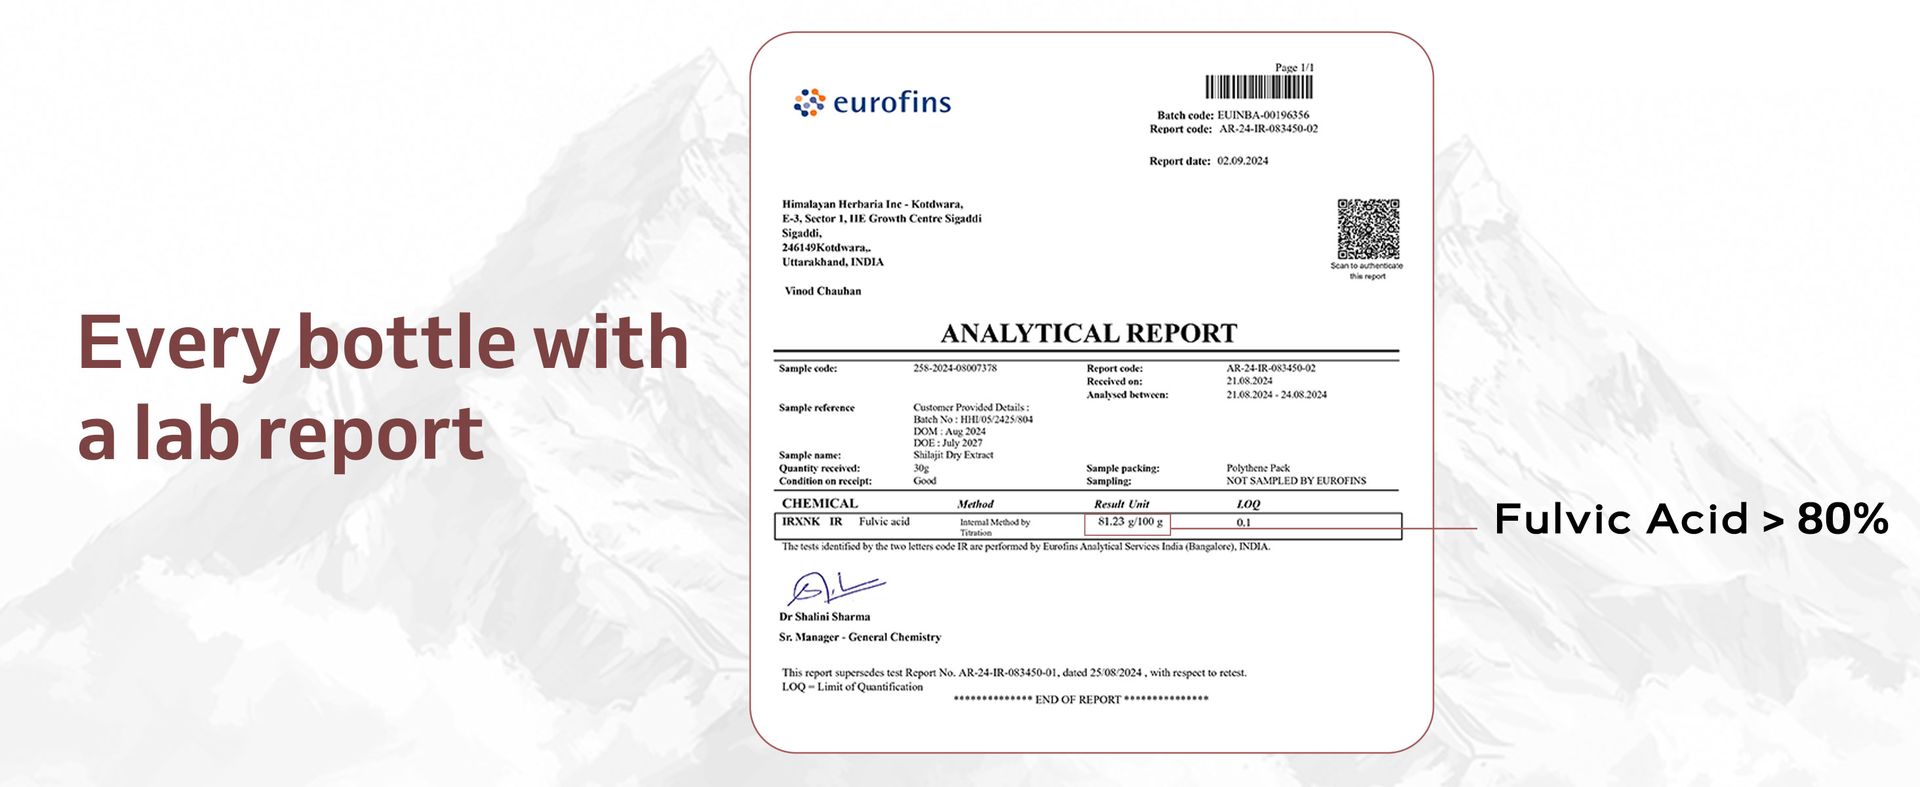
Task: Click "Sr. Manager - General Chemistry" title
Action: coord(860,637)
